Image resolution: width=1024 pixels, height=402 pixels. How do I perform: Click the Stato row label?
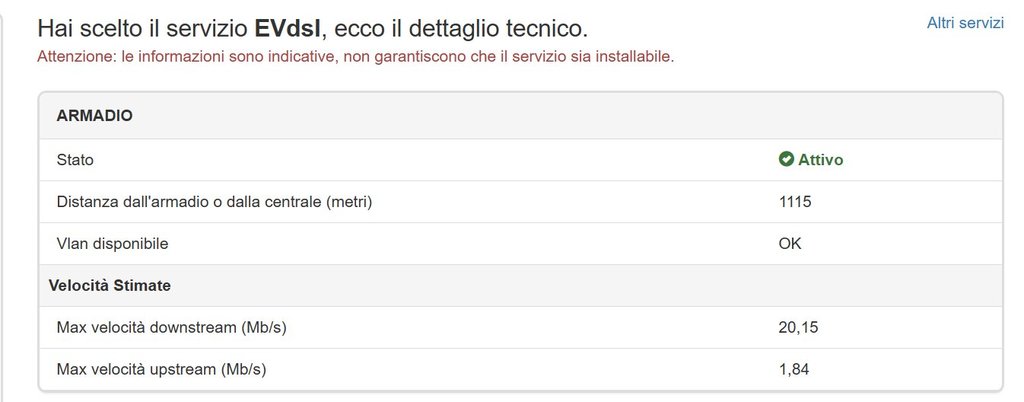point(75,160)
